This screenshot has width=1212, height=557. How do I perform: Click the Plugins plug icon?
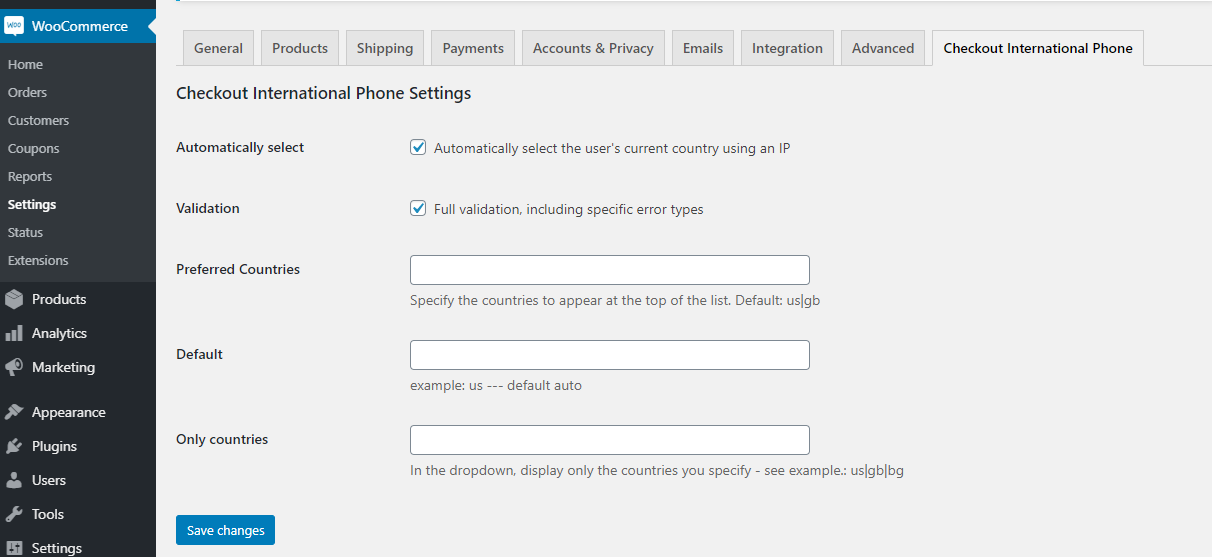coord(14,446)
